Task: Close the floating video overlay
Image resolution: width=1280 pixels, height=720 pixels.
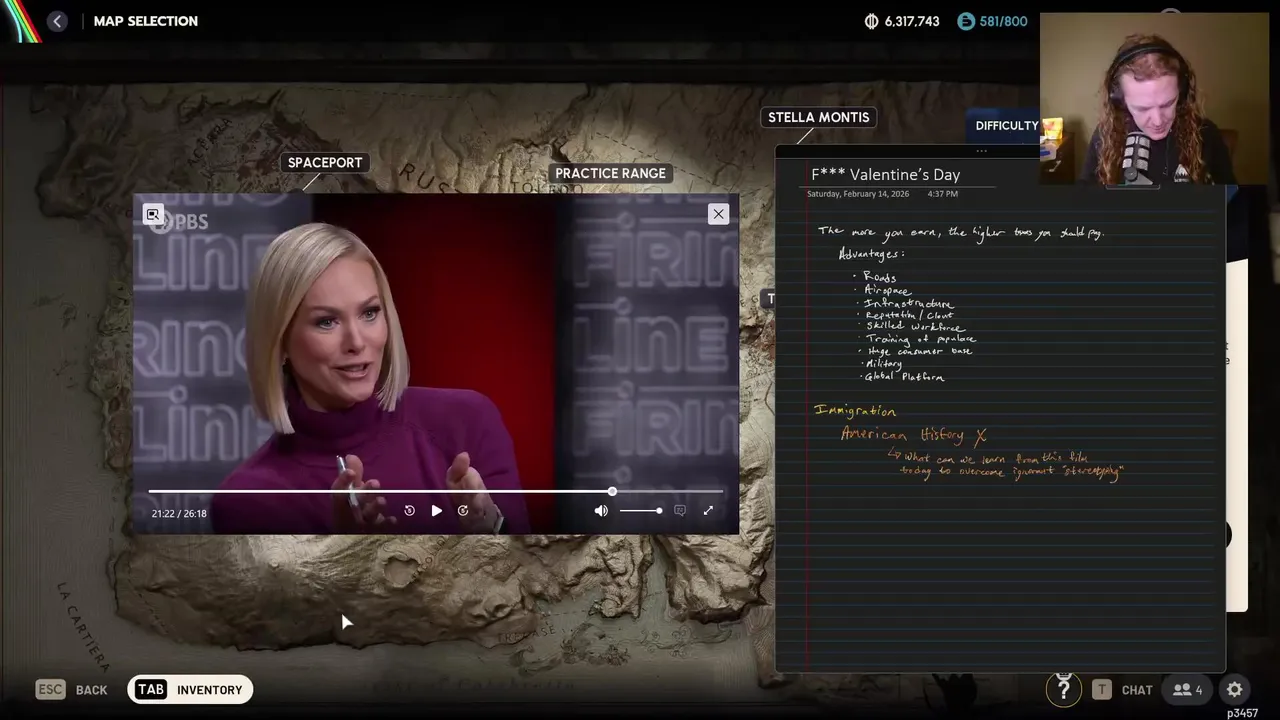Action: click(718, 214)
